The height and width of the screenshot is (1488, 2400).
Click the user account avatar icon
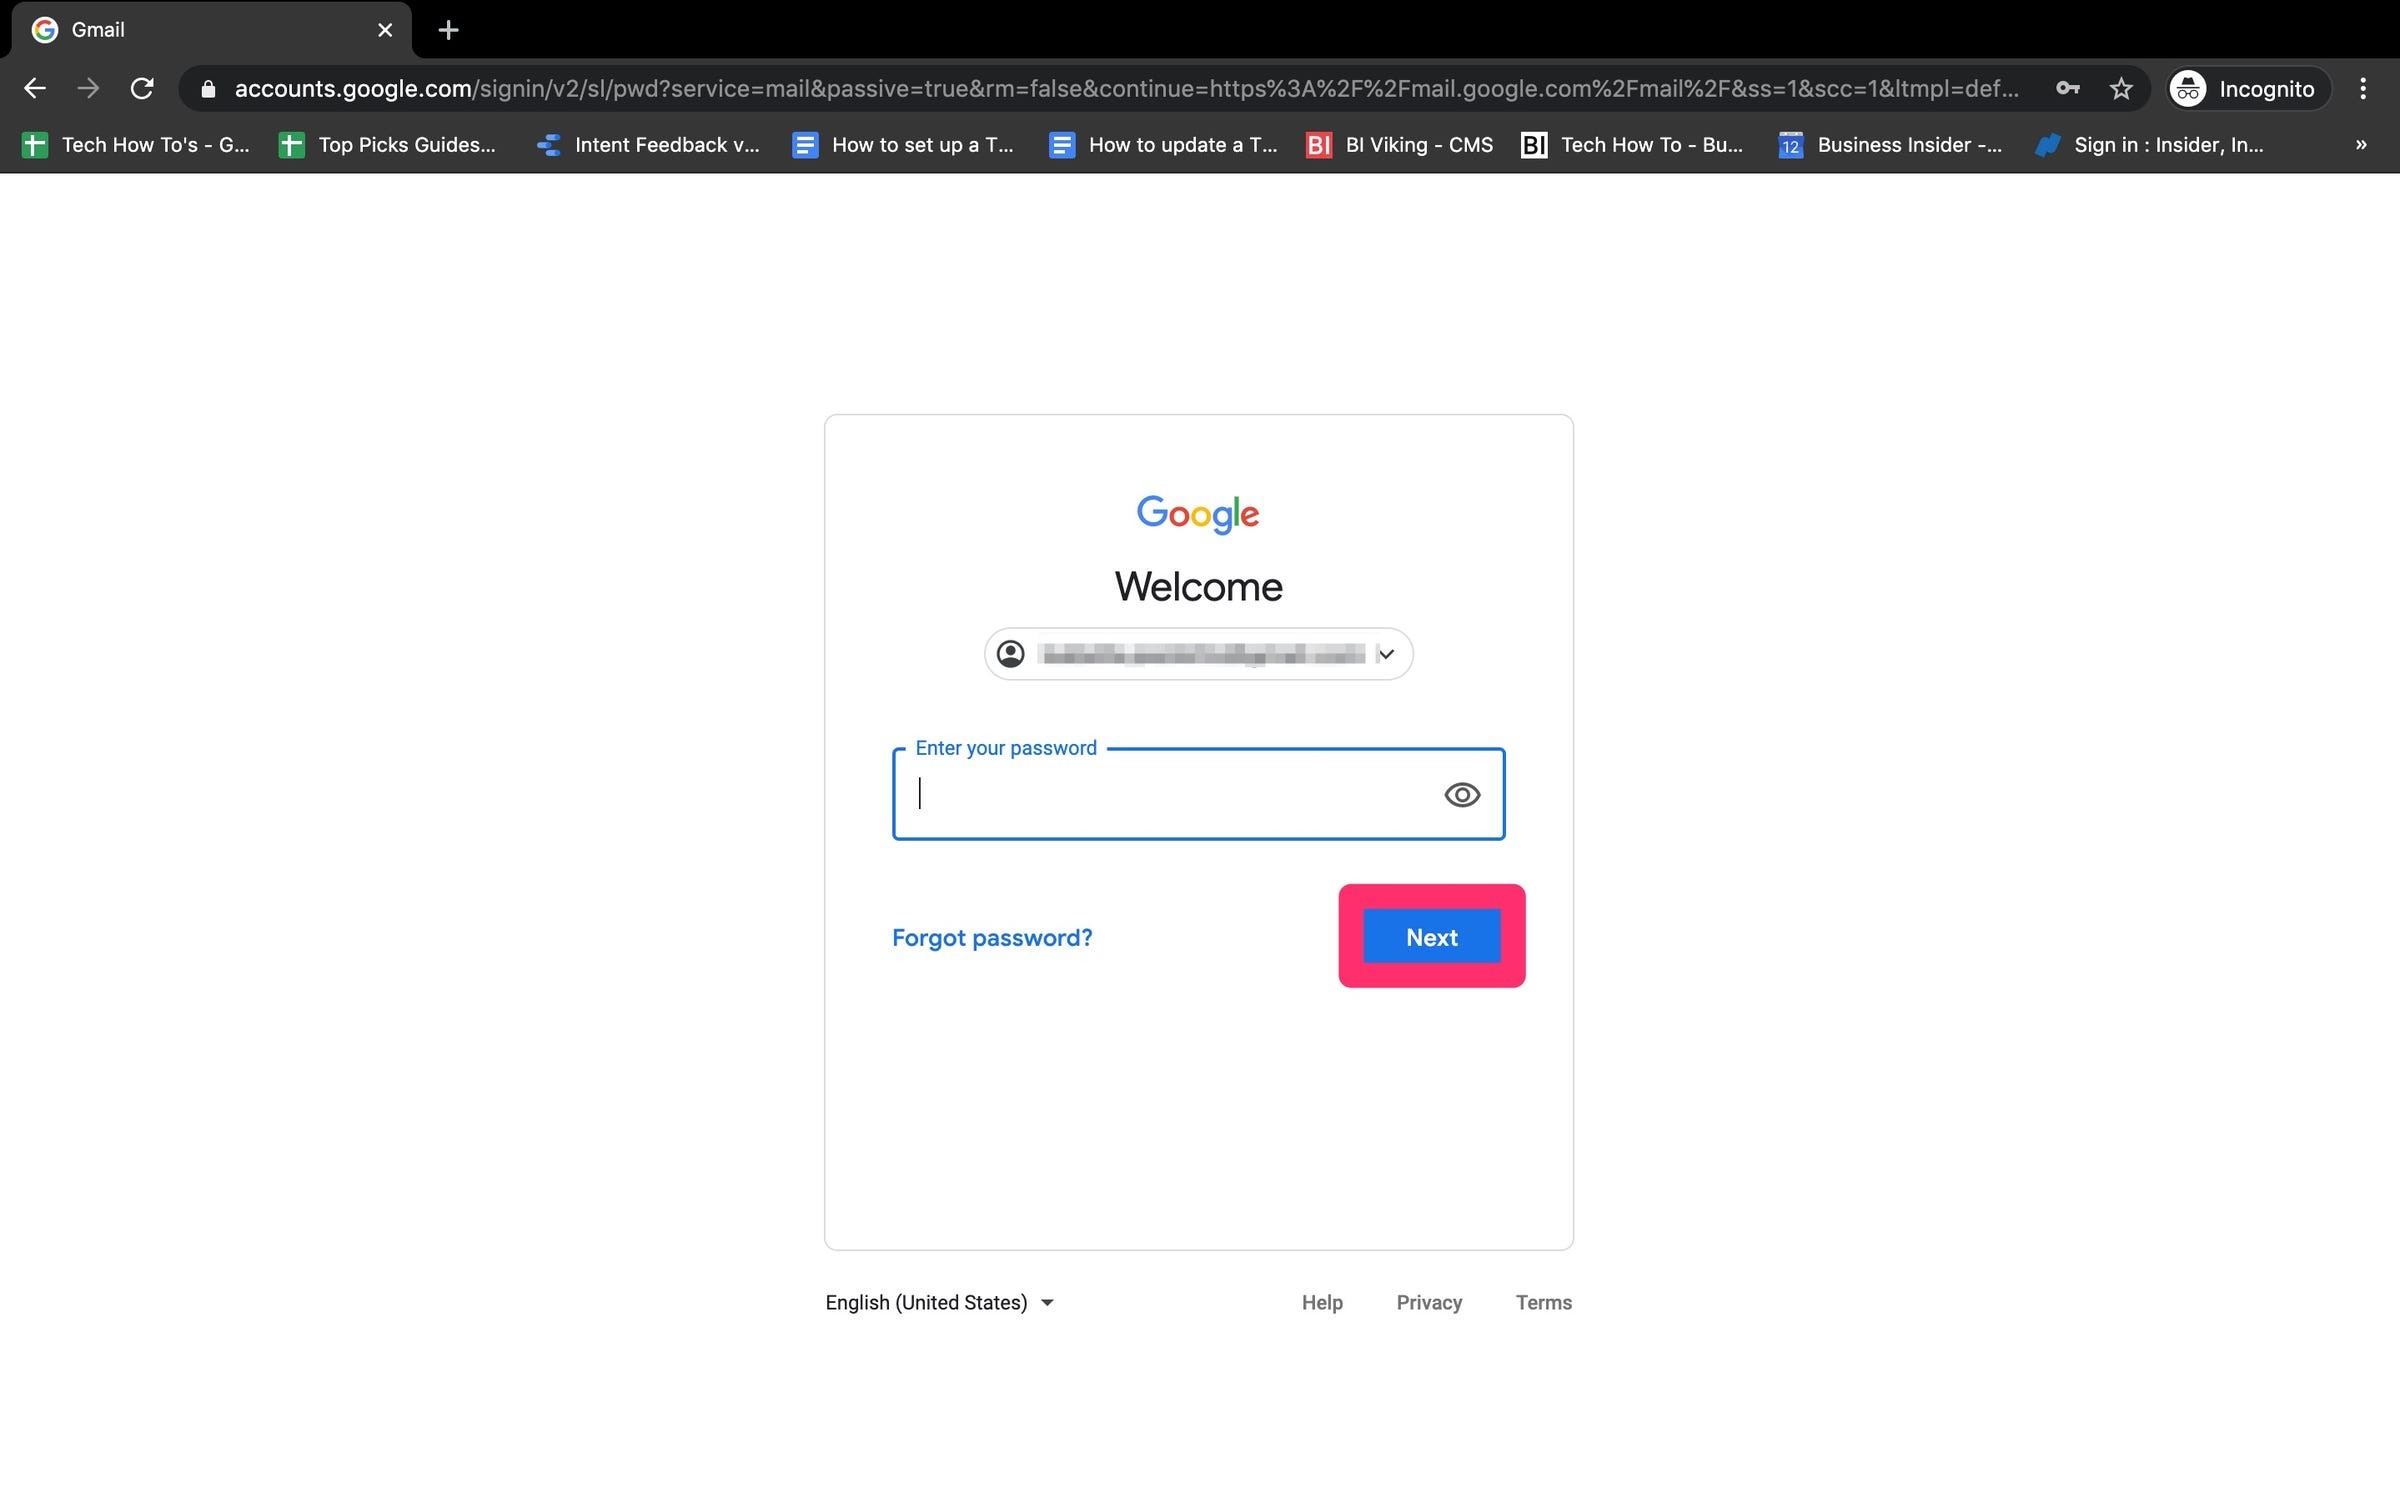[x=1013, y=653]
